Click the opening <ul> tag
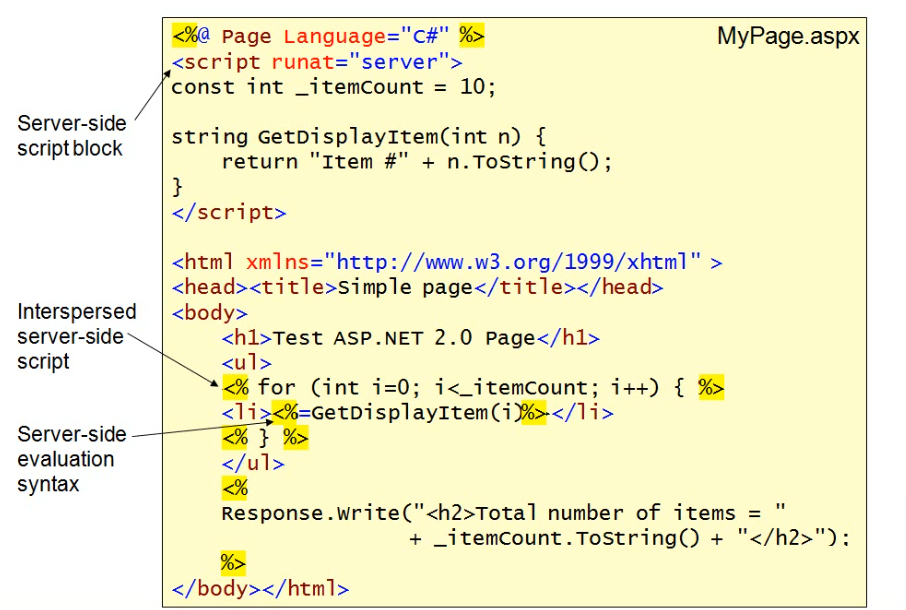The image size is (906, 610). [247, 363]
